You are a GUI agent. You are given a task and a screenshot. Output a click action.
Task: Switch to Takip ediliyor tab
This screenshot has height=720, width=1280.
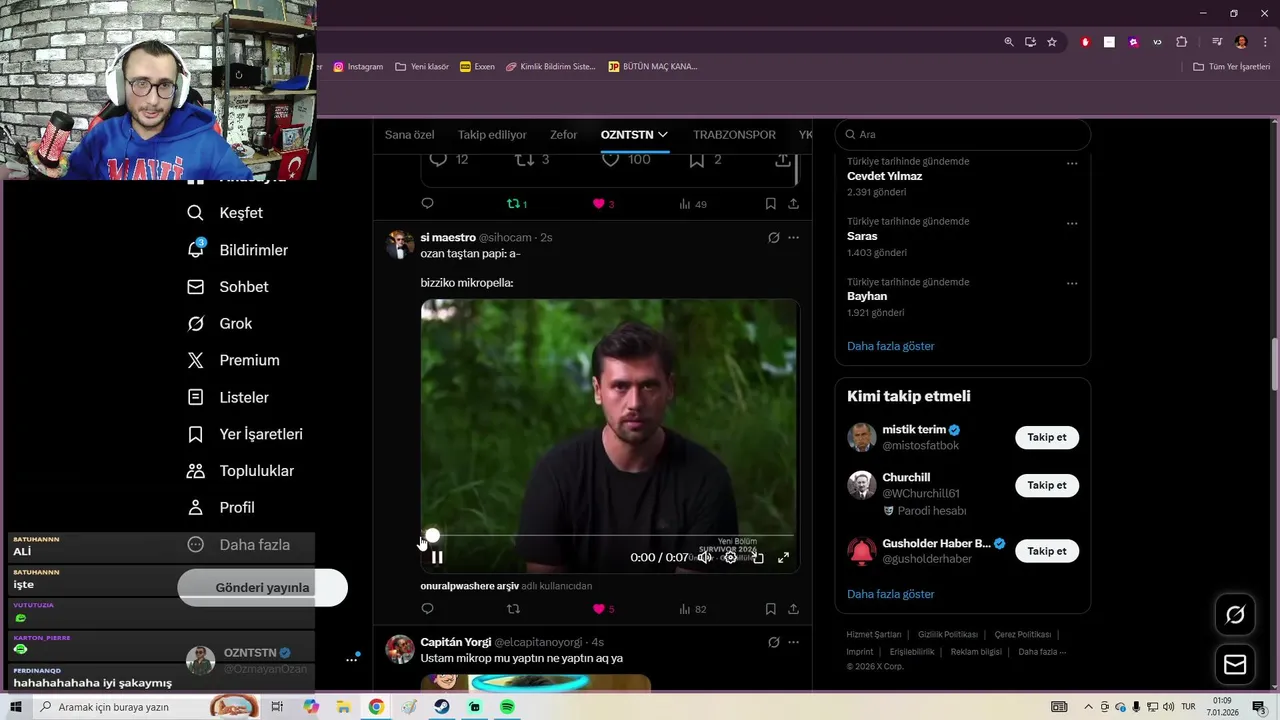[492, 135]
